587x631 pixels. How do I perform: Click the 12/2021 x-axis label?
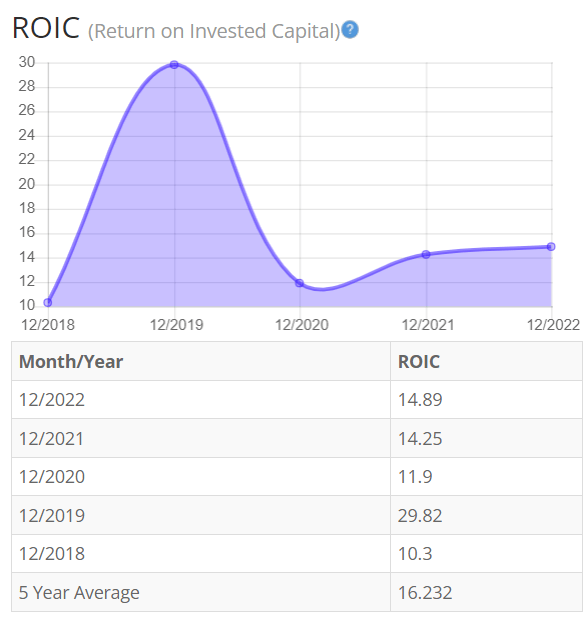click(428, 325)
